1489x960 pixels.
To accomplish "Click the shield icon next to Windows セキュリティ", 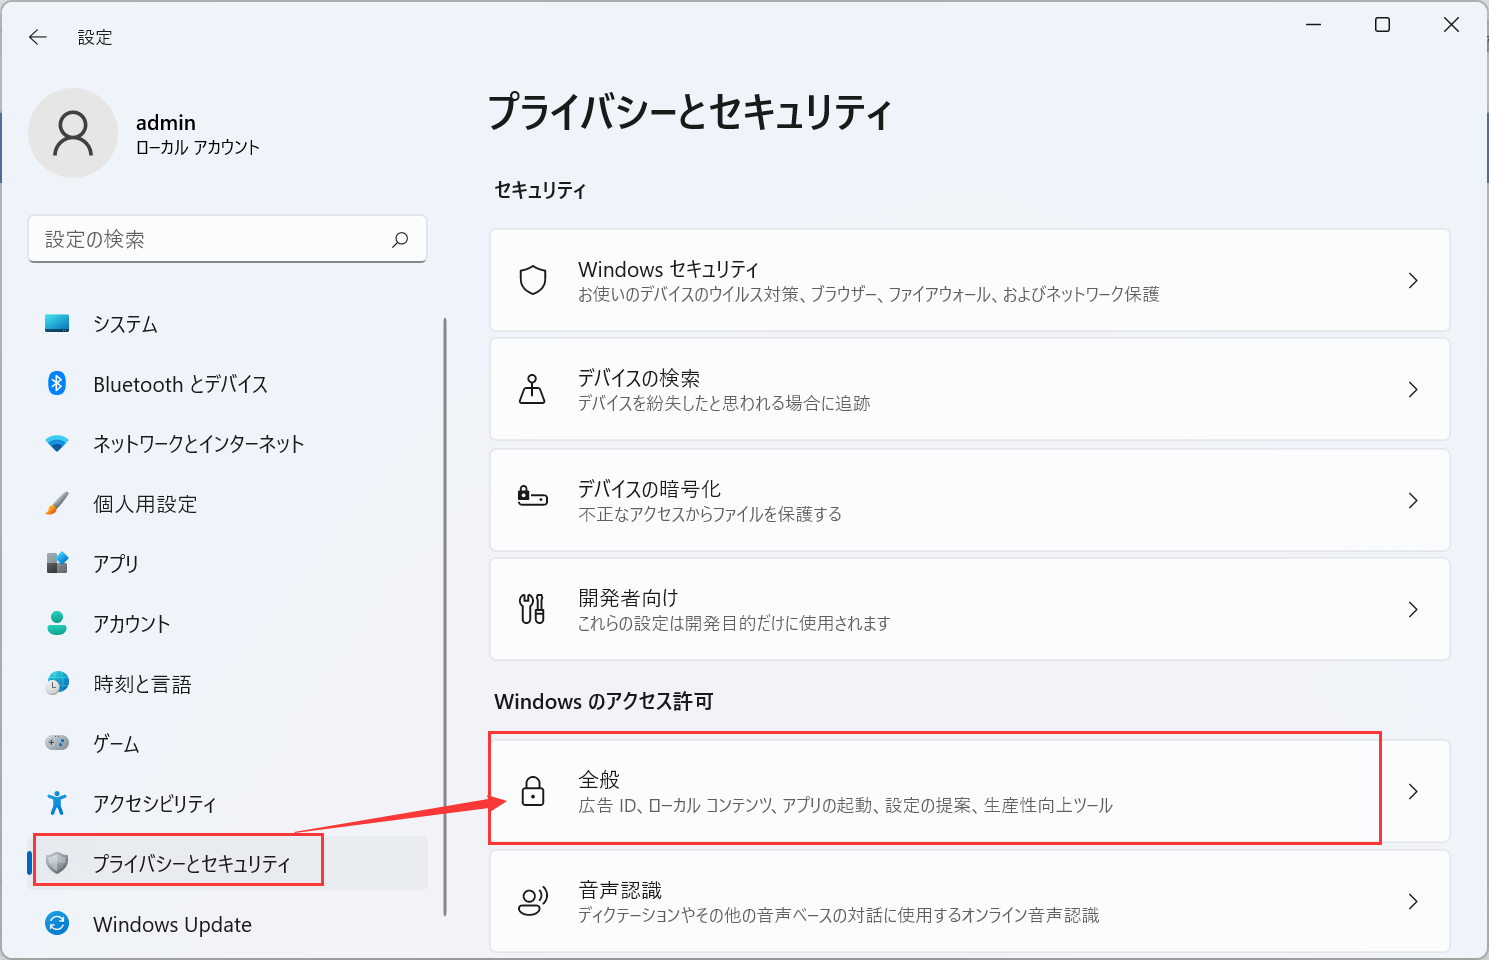I will pos(533,280).
